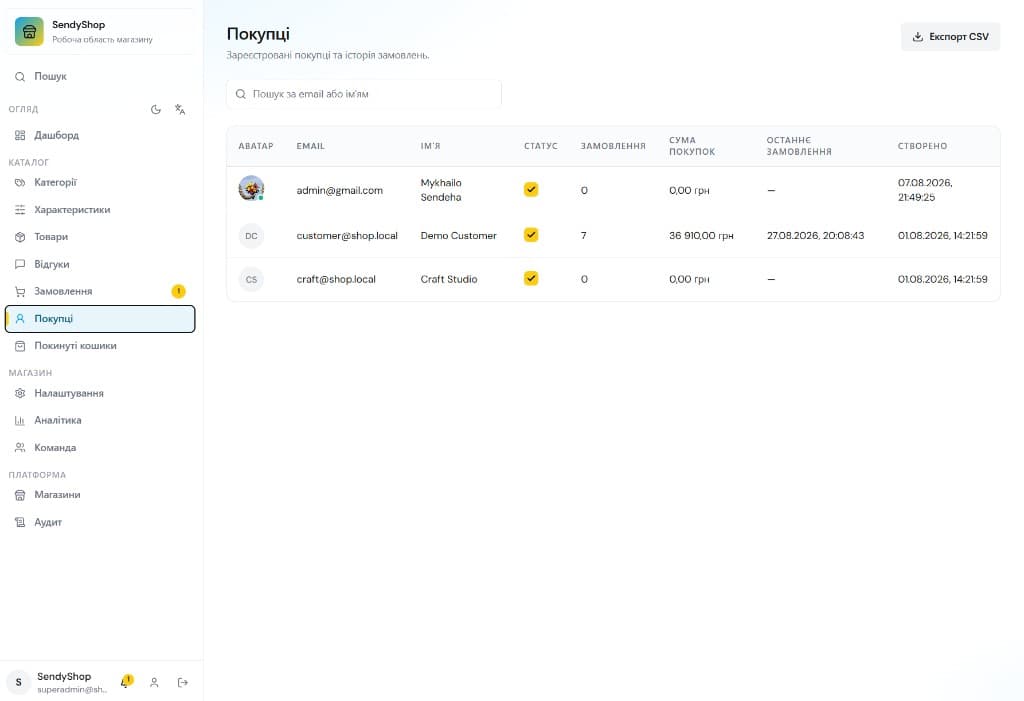Image resolution: width=1024 pixels, height=701 pixels.
Task: Toggle status checkbox for Craft Studio
Action: pos(531,278)
